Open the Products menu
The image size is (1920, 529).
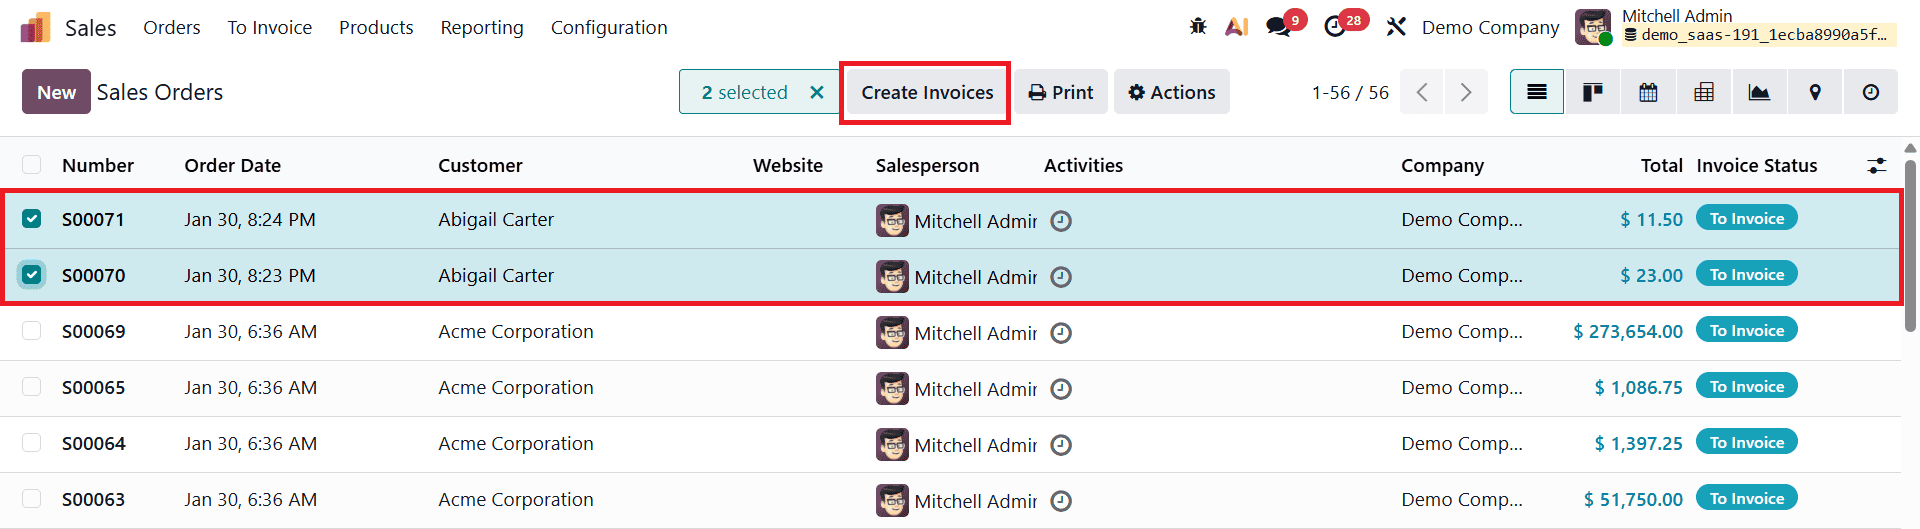click(x=376, y=27)
